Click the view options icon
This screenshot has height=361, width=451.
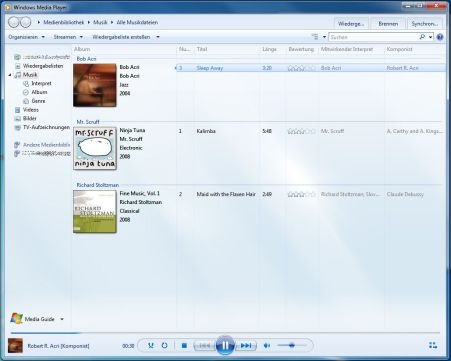(315, 37)
